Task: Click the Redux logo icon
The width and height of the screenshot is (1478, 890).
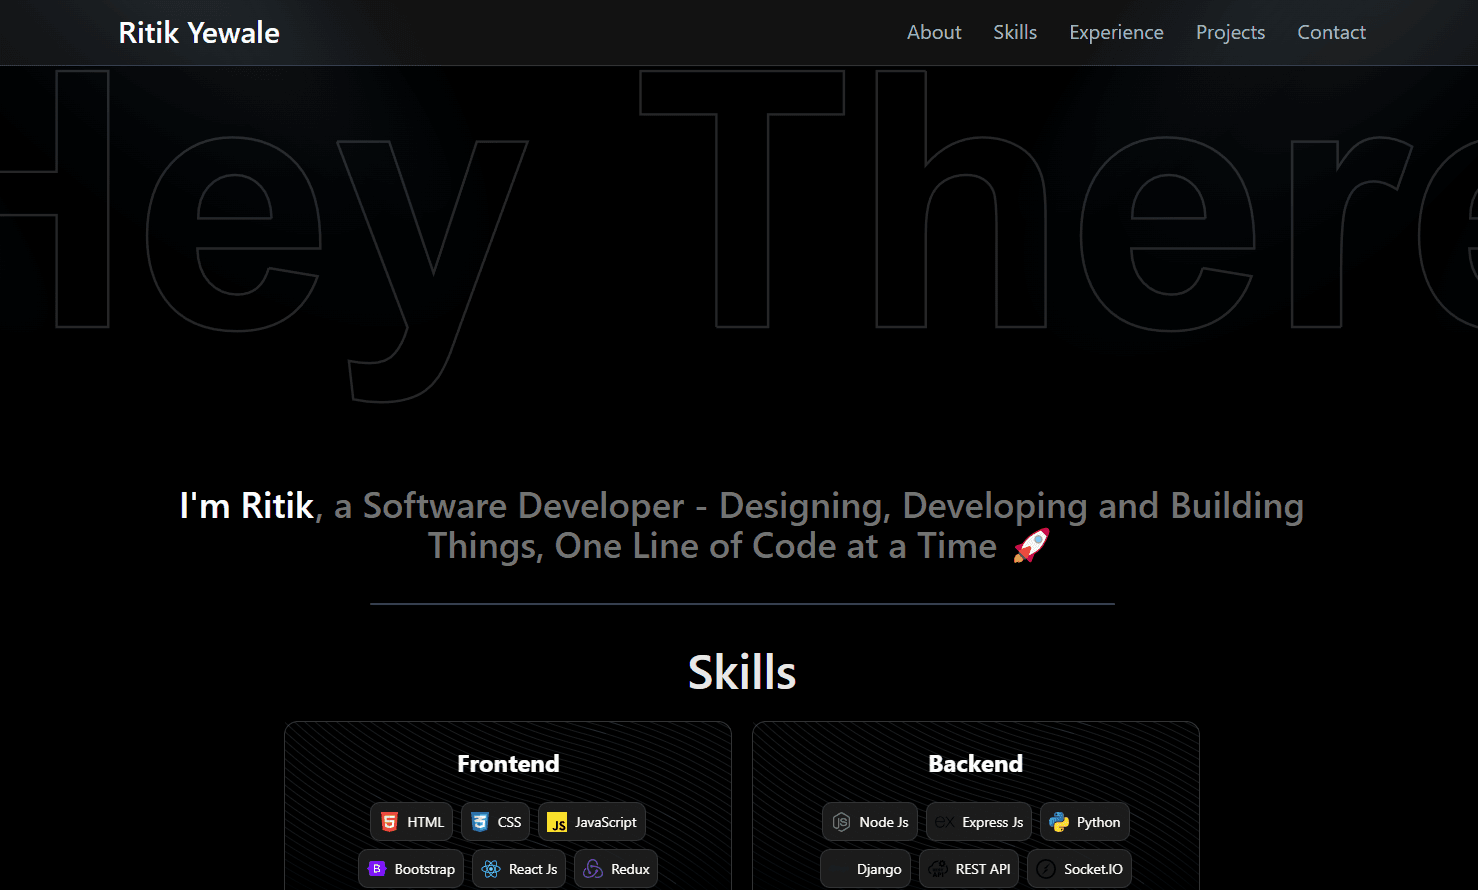Action: 593,869
